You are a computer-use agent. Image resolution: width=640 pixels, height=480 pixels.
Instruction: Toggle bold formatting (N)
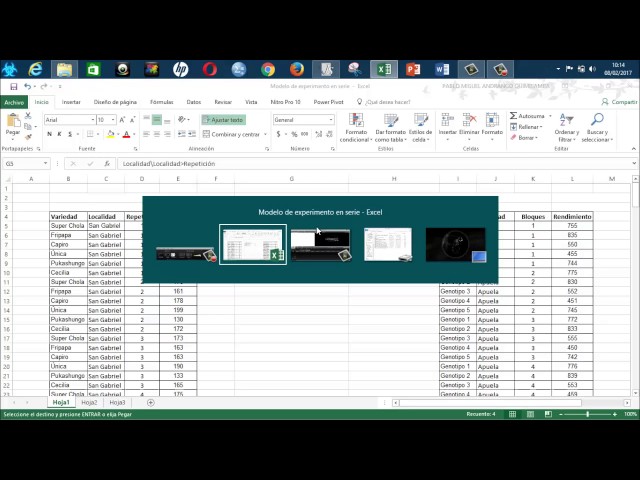[49, 134]
